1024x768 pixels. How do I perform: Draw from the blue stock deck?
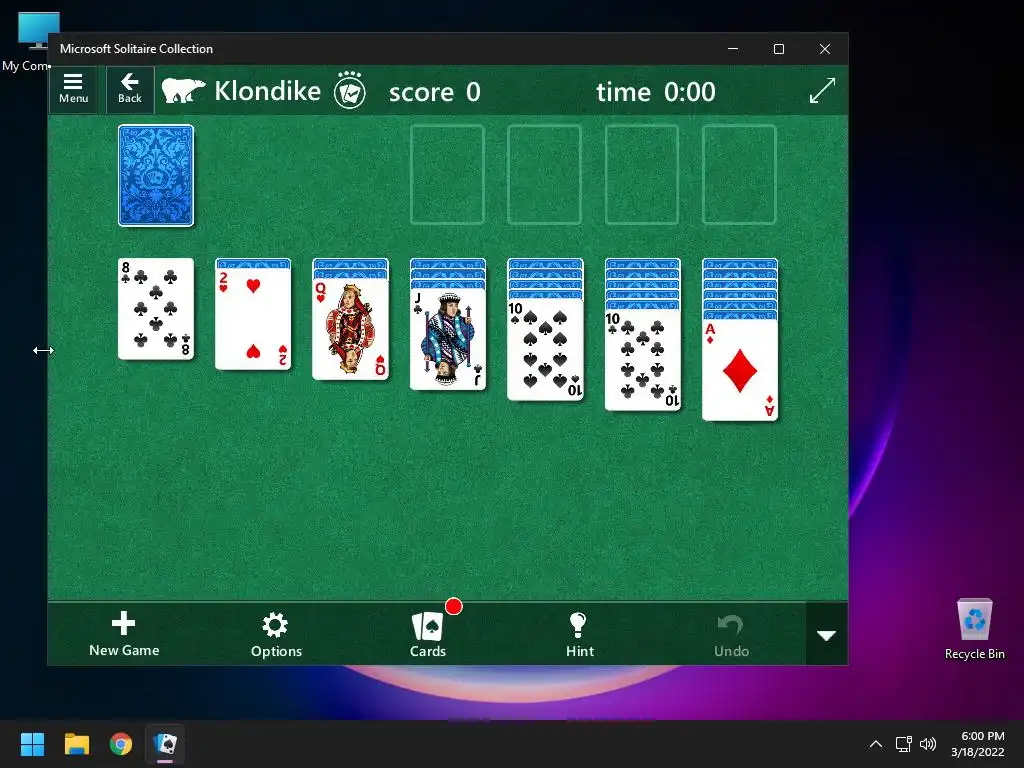(x=156, y=176)
